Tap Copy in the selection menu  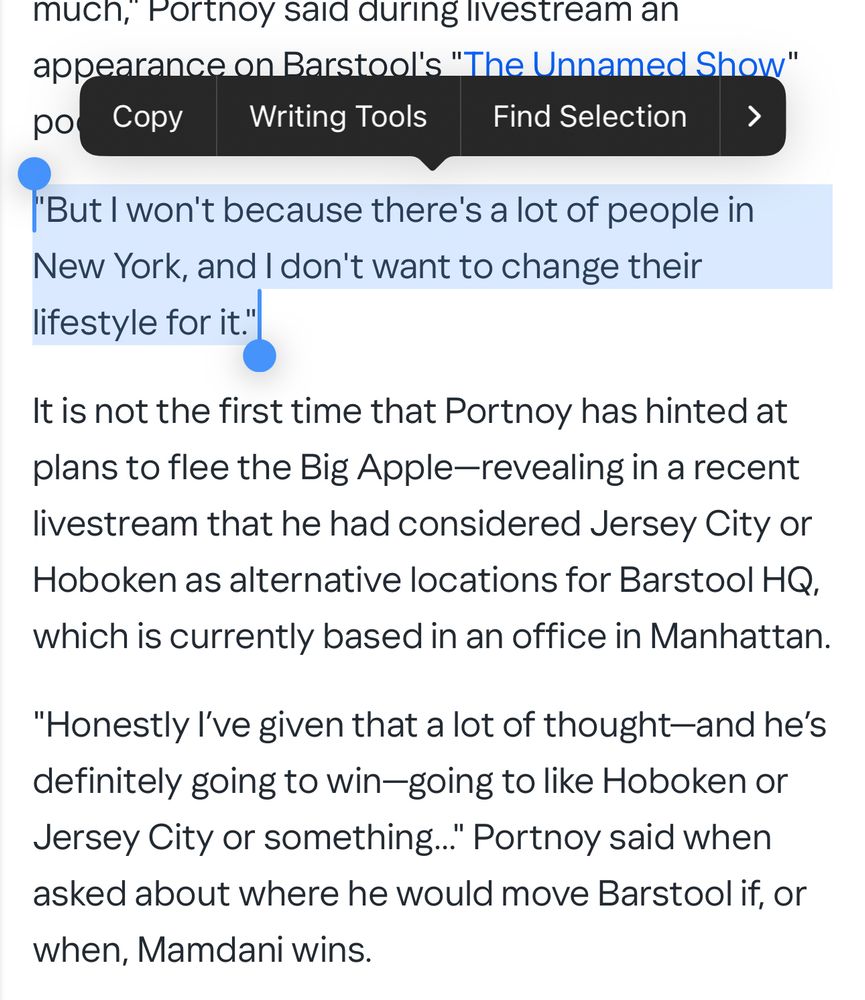pyautogui.click(x=147, y=117)
